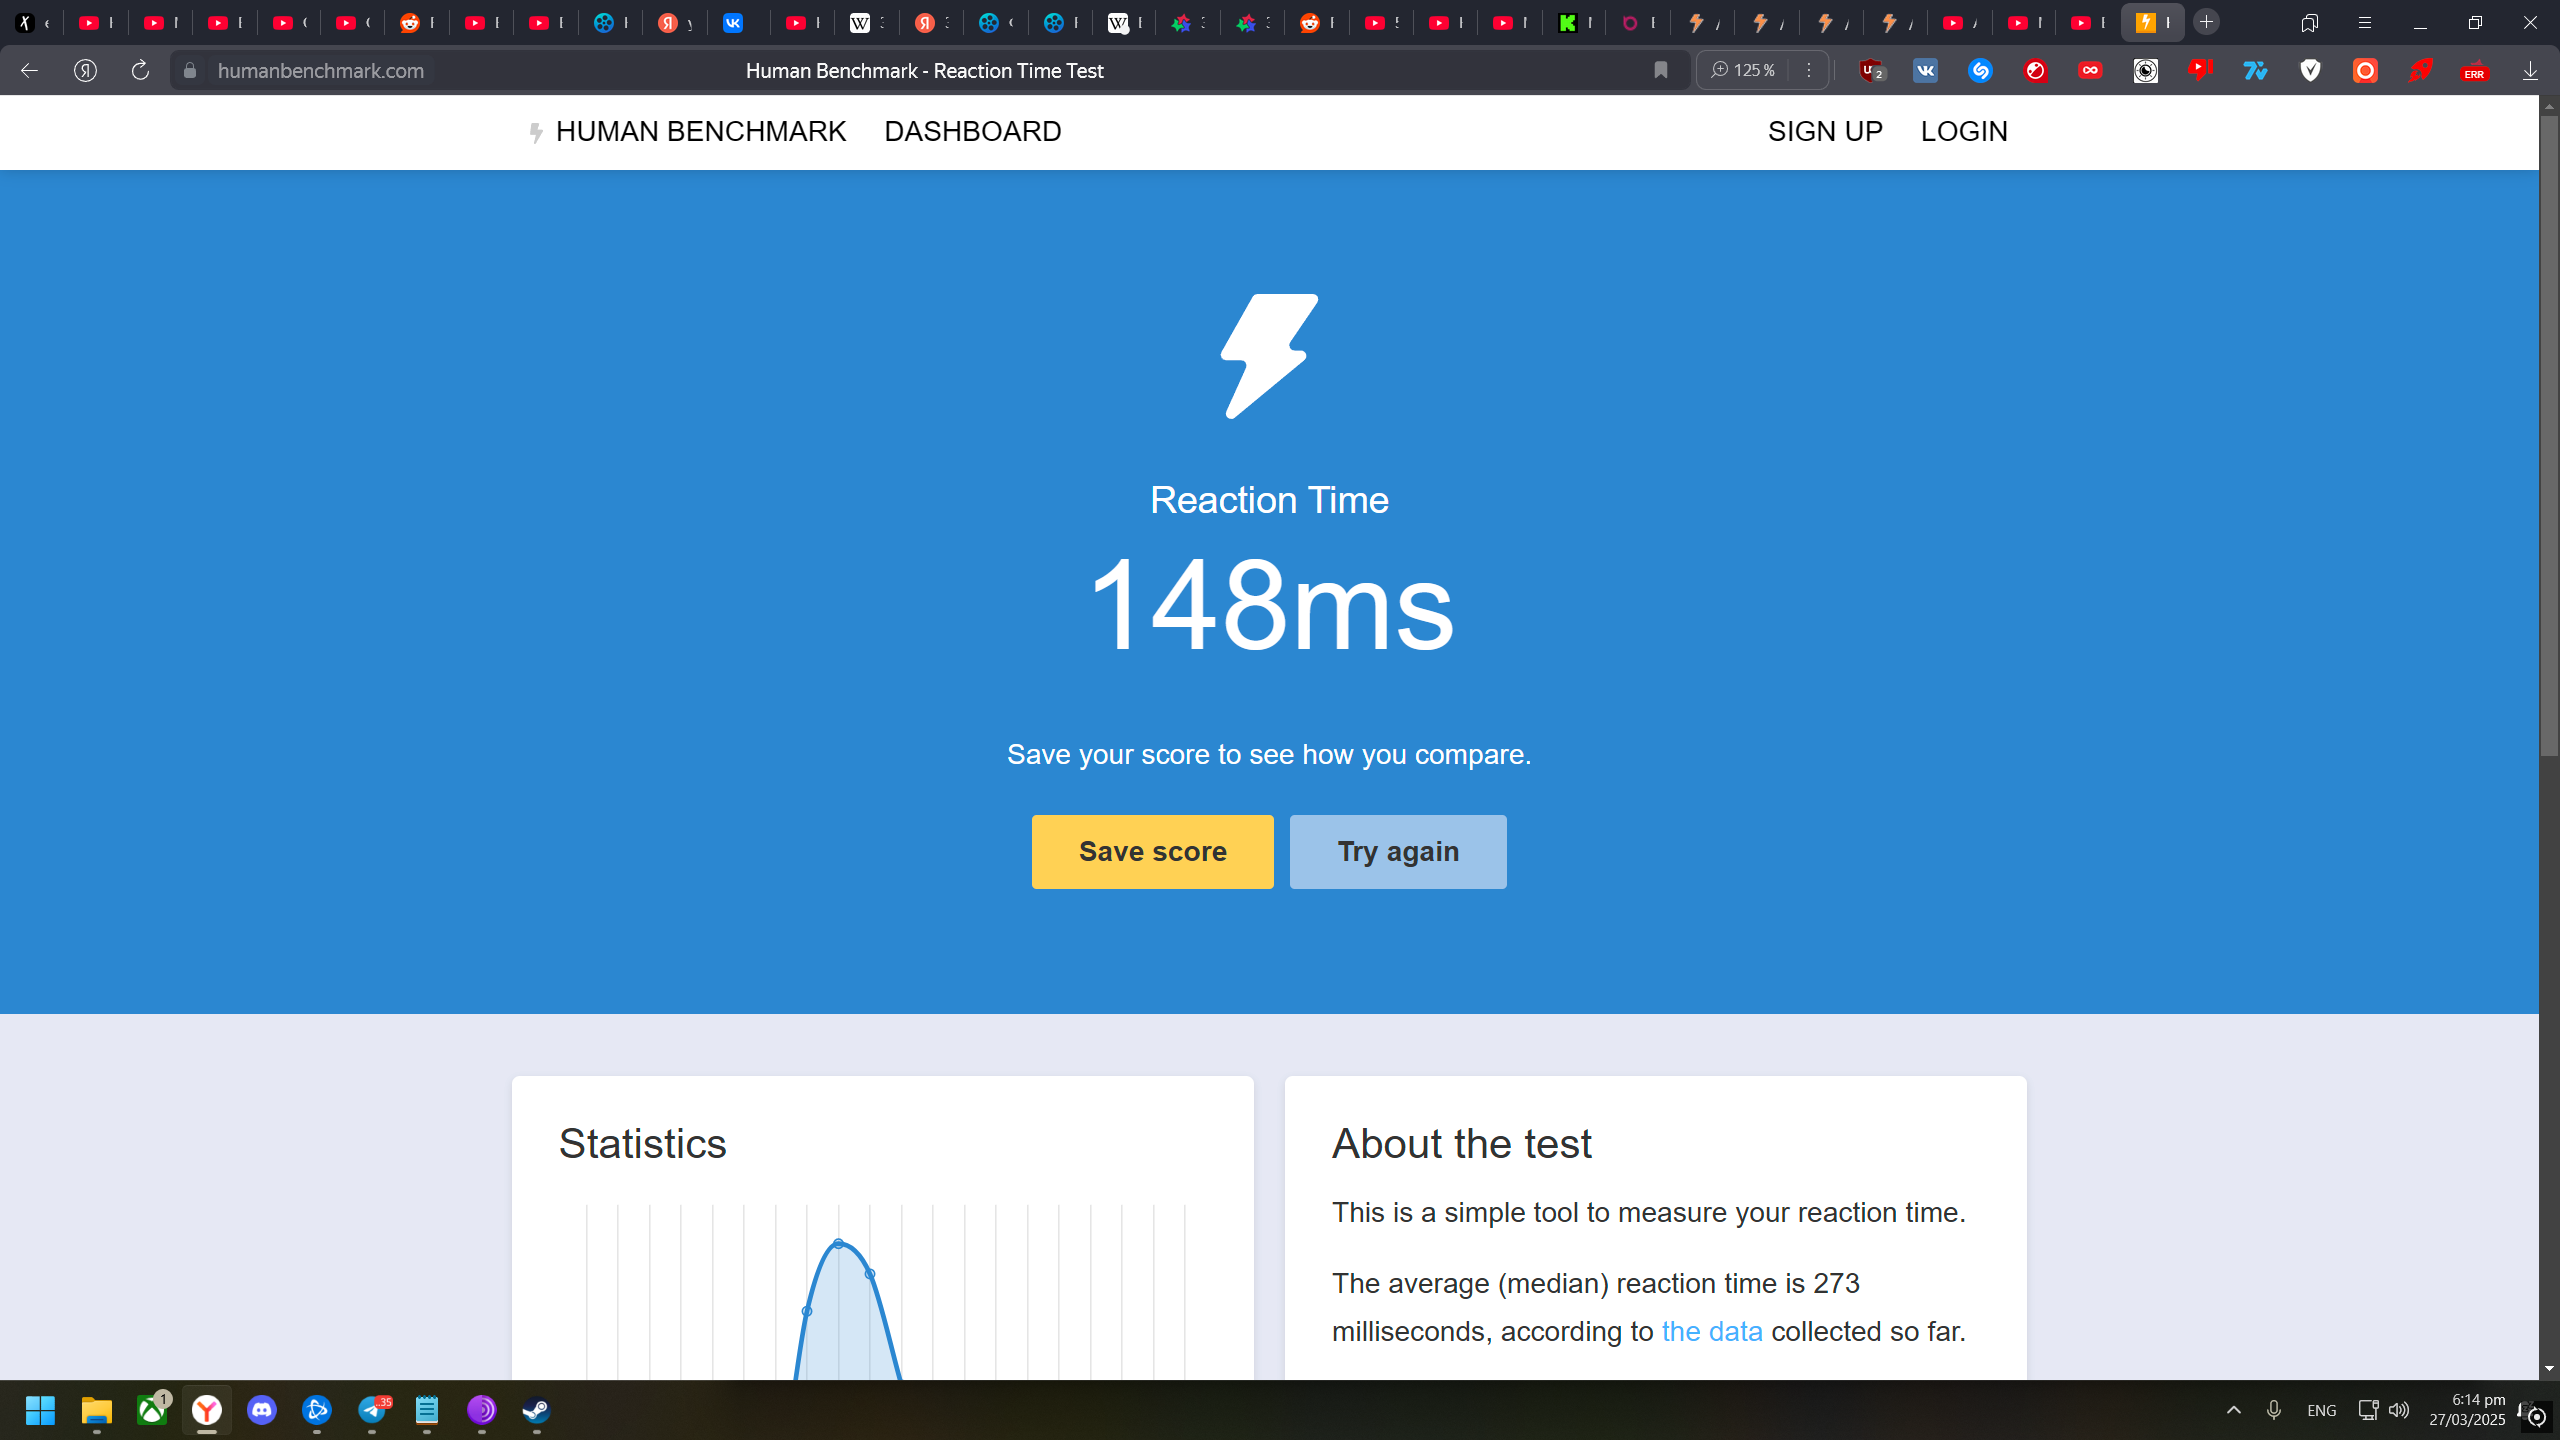Open File Explorer from the taskbar
This screenshot has width=2560, height=1440.
pyautogui.click(x=97, y=1410)
